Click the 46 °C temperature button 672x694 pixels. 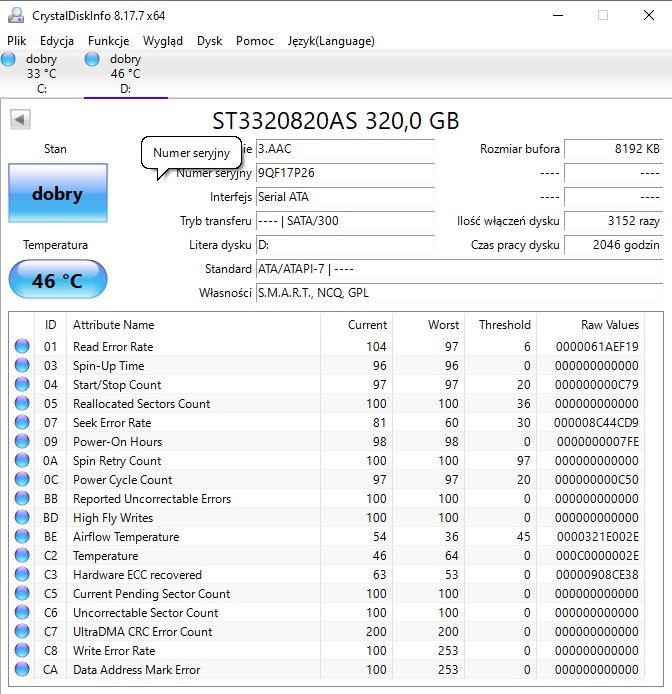(58, 280)
